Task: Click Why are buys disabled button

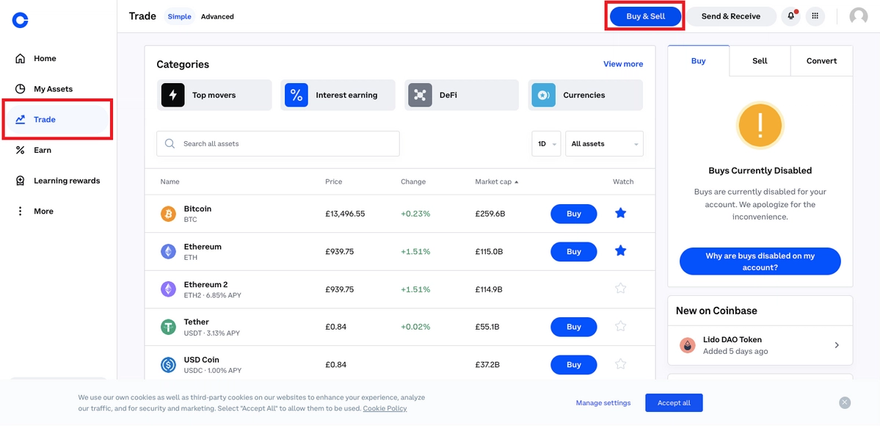Action: (760, 262)
